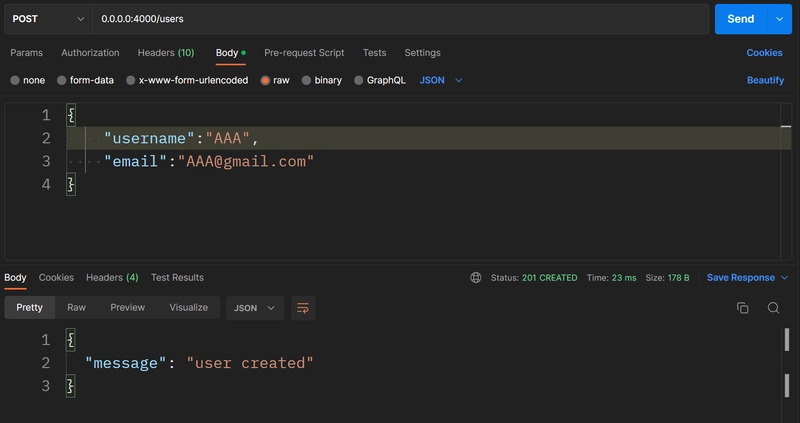Open the Send button options arrow
The image size is (800, 423).
pos(780,19)
